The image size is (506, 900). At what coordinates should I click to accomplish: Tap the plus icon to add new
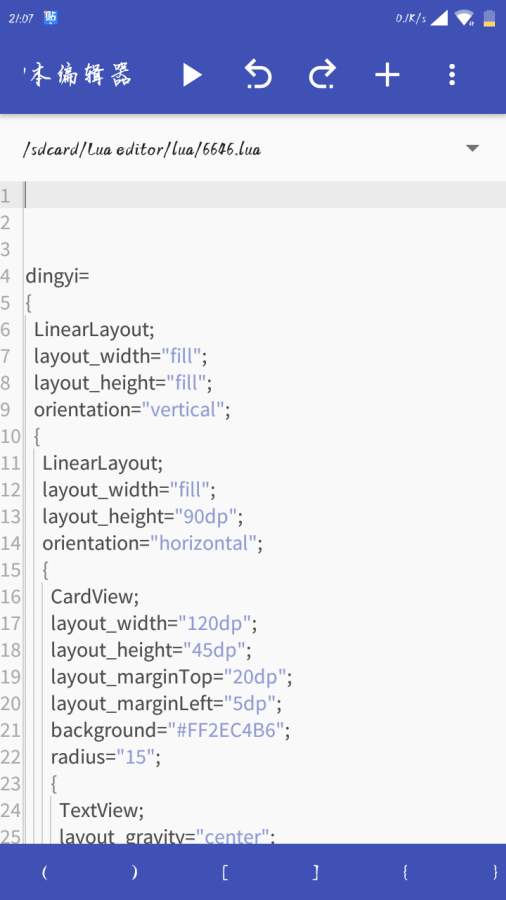pos(387,75)
